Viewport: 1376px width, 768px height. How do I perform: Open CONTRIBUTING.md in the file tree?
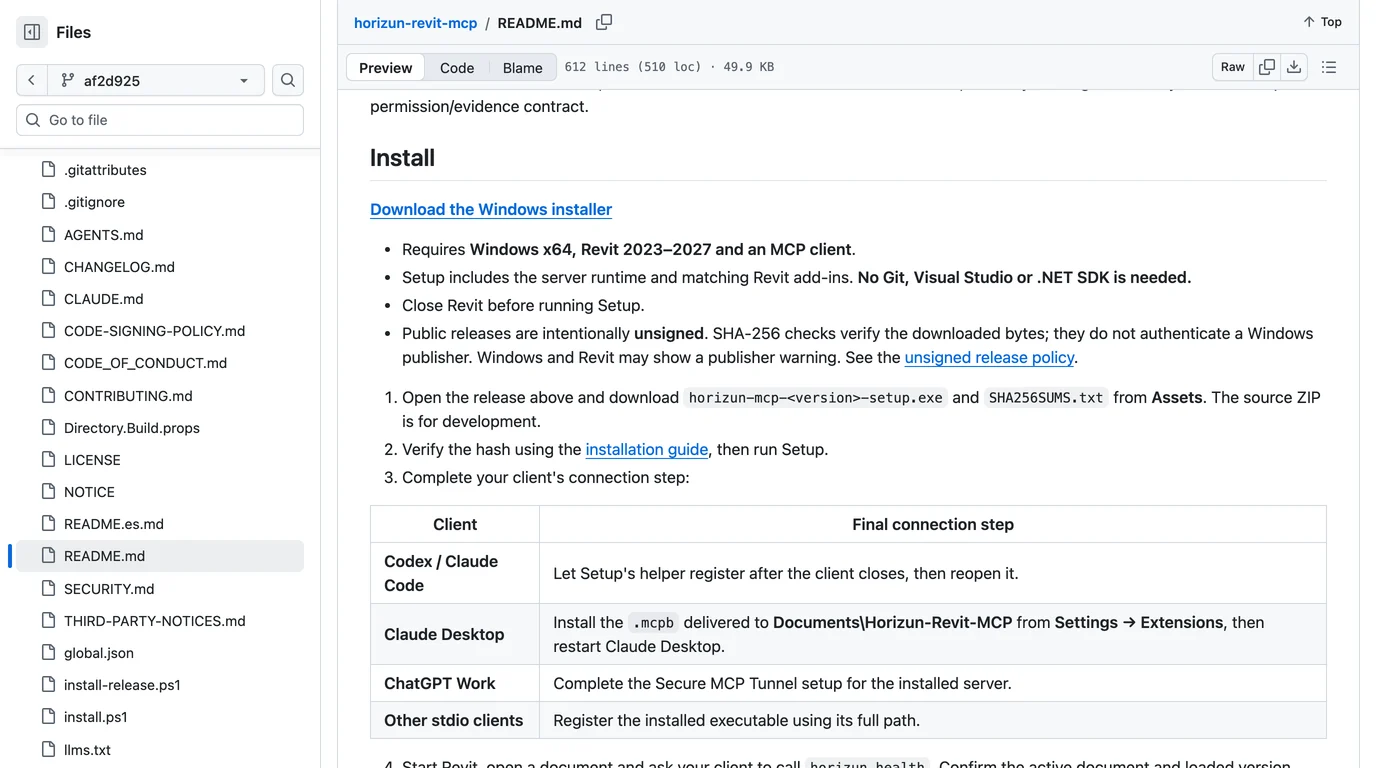[160, 396]
